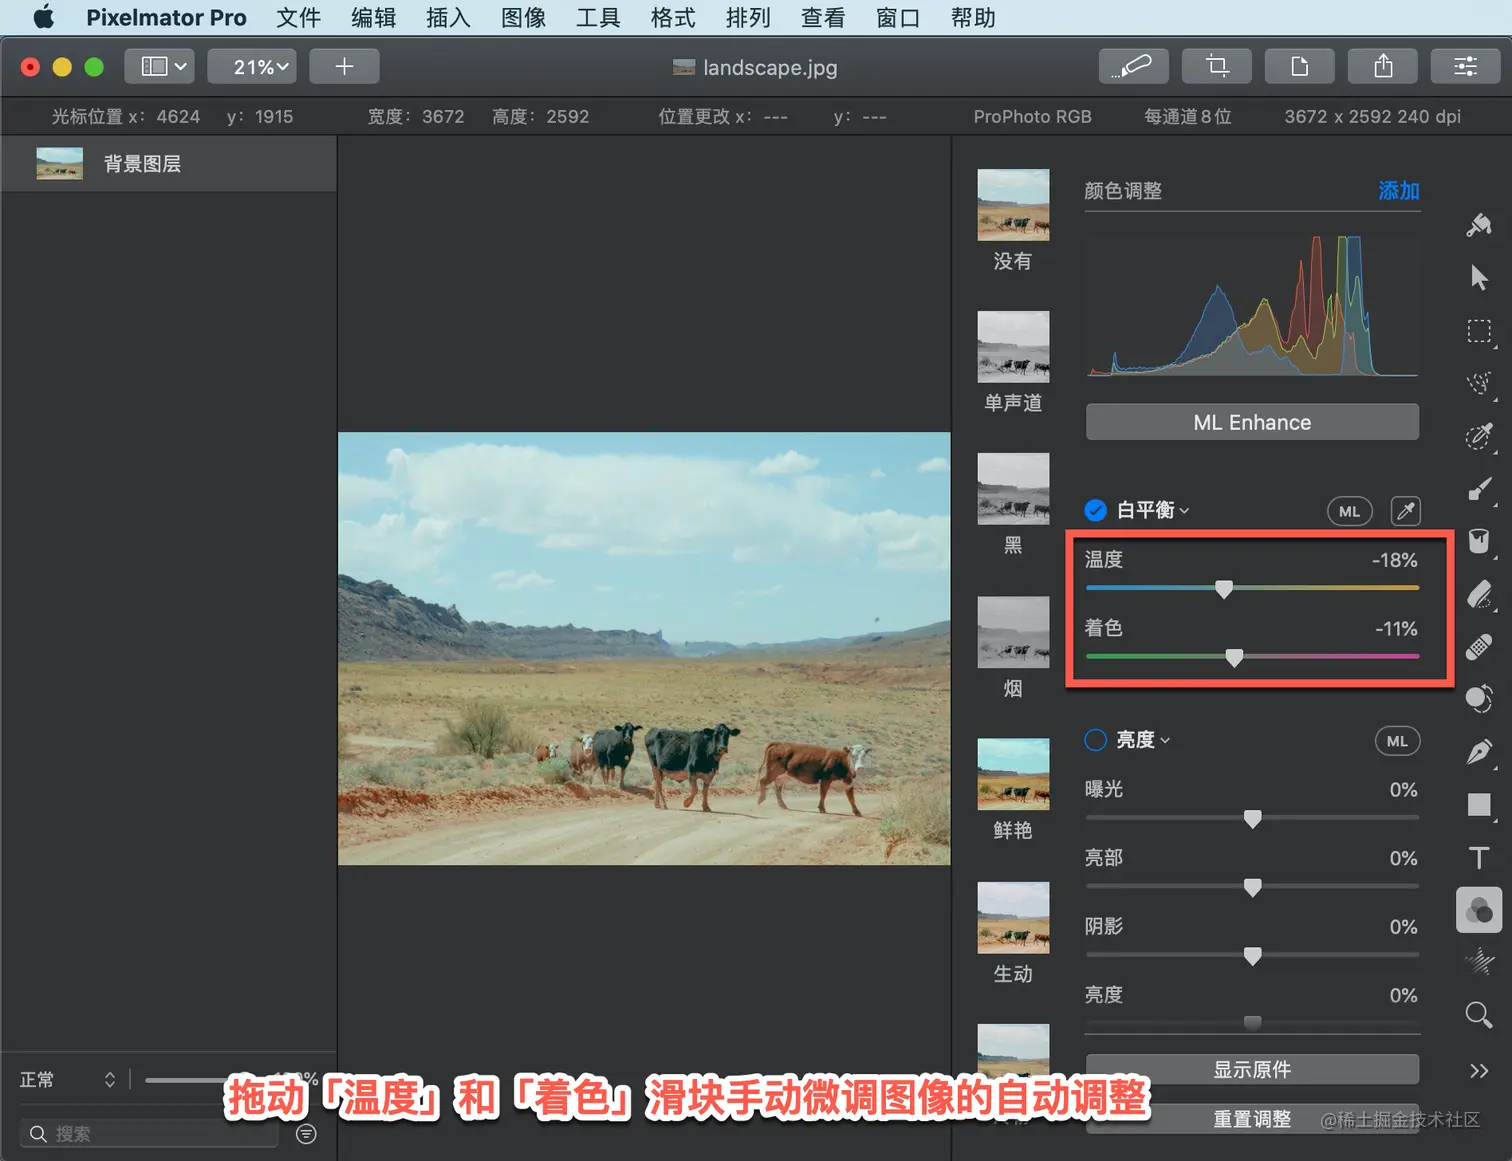Open the settings sliders toolbar button
The height and width of the screenshot is (1161, 1512).
tap(1466, 66)
